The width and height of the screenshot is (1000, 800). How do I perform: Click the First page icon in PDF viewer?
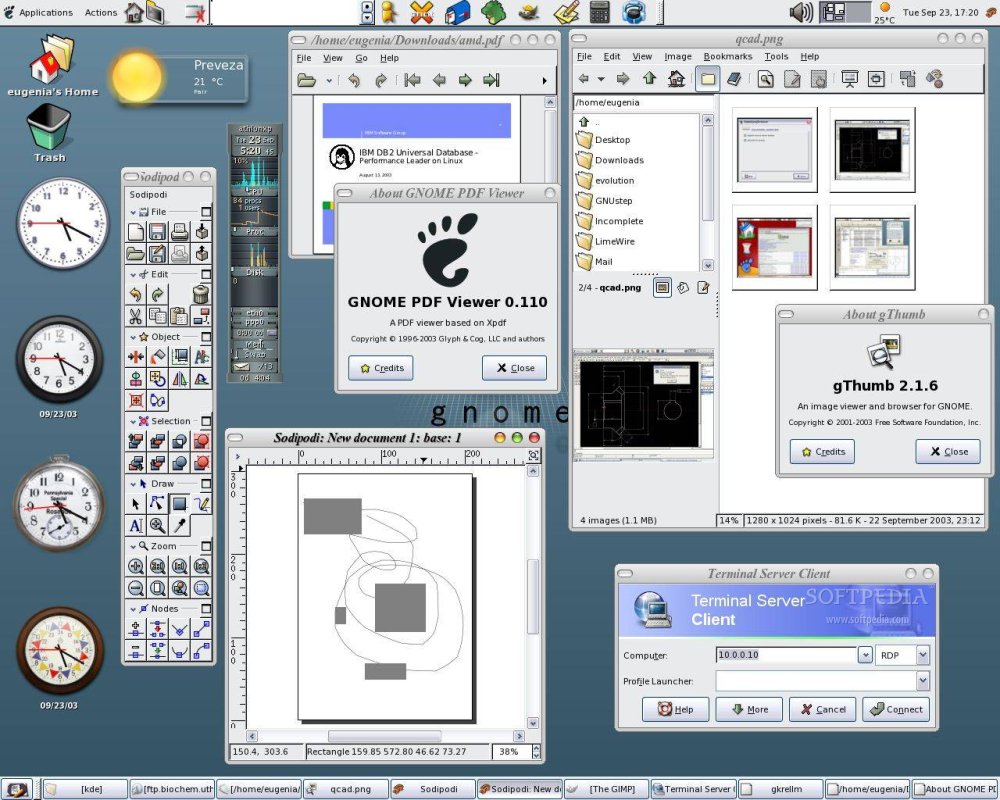(x=412, y=80)
